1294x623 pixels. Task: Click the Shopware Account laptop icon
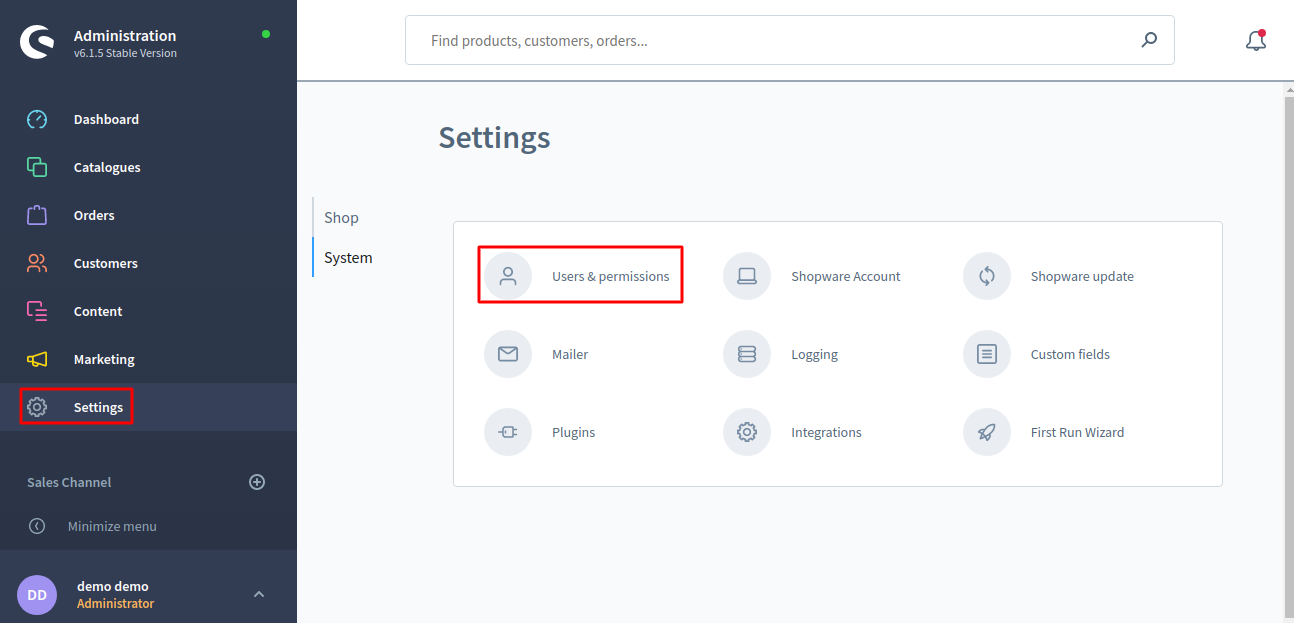coord(747,276)
